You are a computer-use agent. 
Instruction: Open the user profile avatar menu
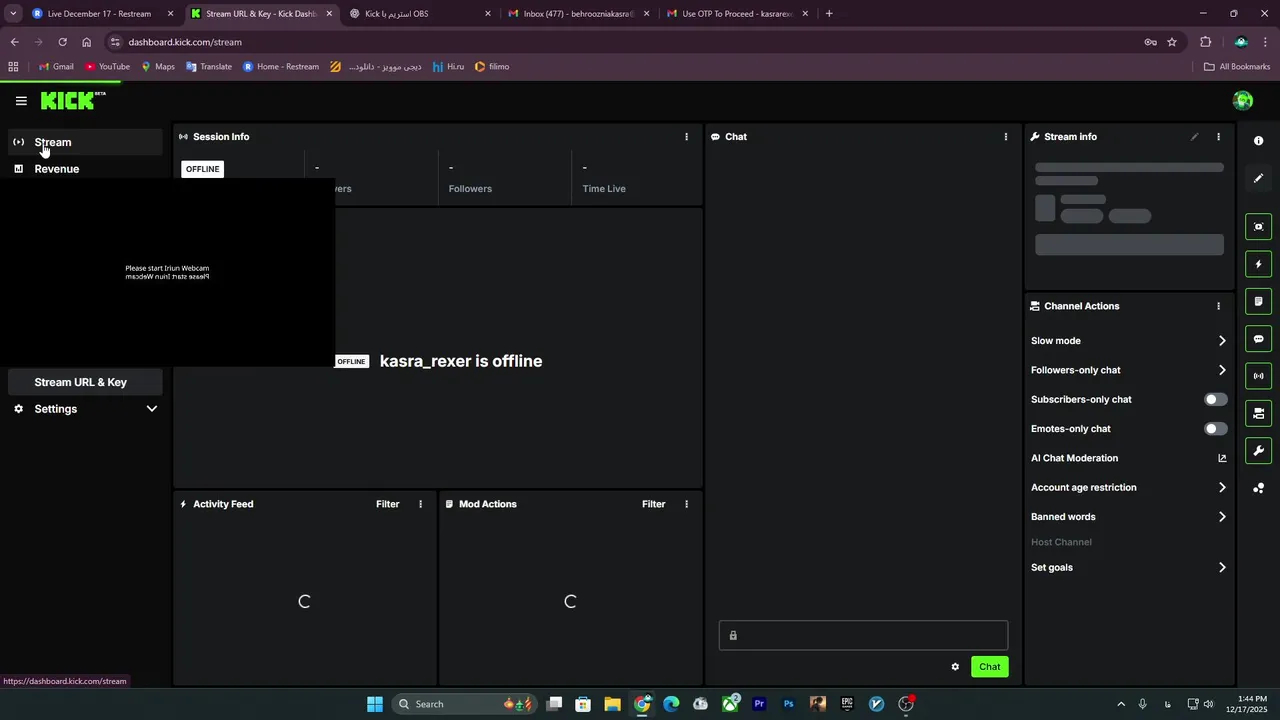1243,100
